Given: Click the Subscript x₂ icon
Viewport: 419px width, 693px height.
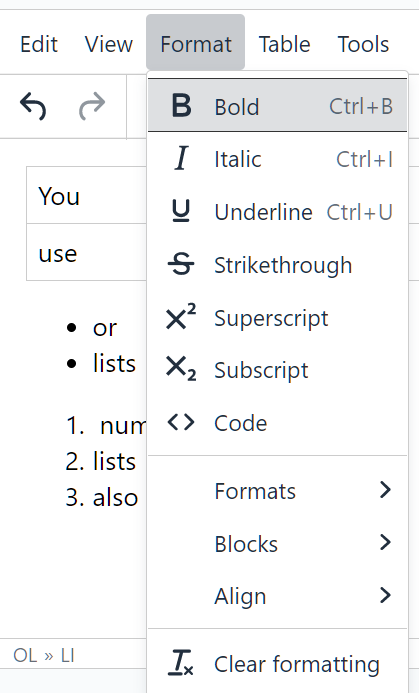Looking at the screenshot, I should [181, 369].
